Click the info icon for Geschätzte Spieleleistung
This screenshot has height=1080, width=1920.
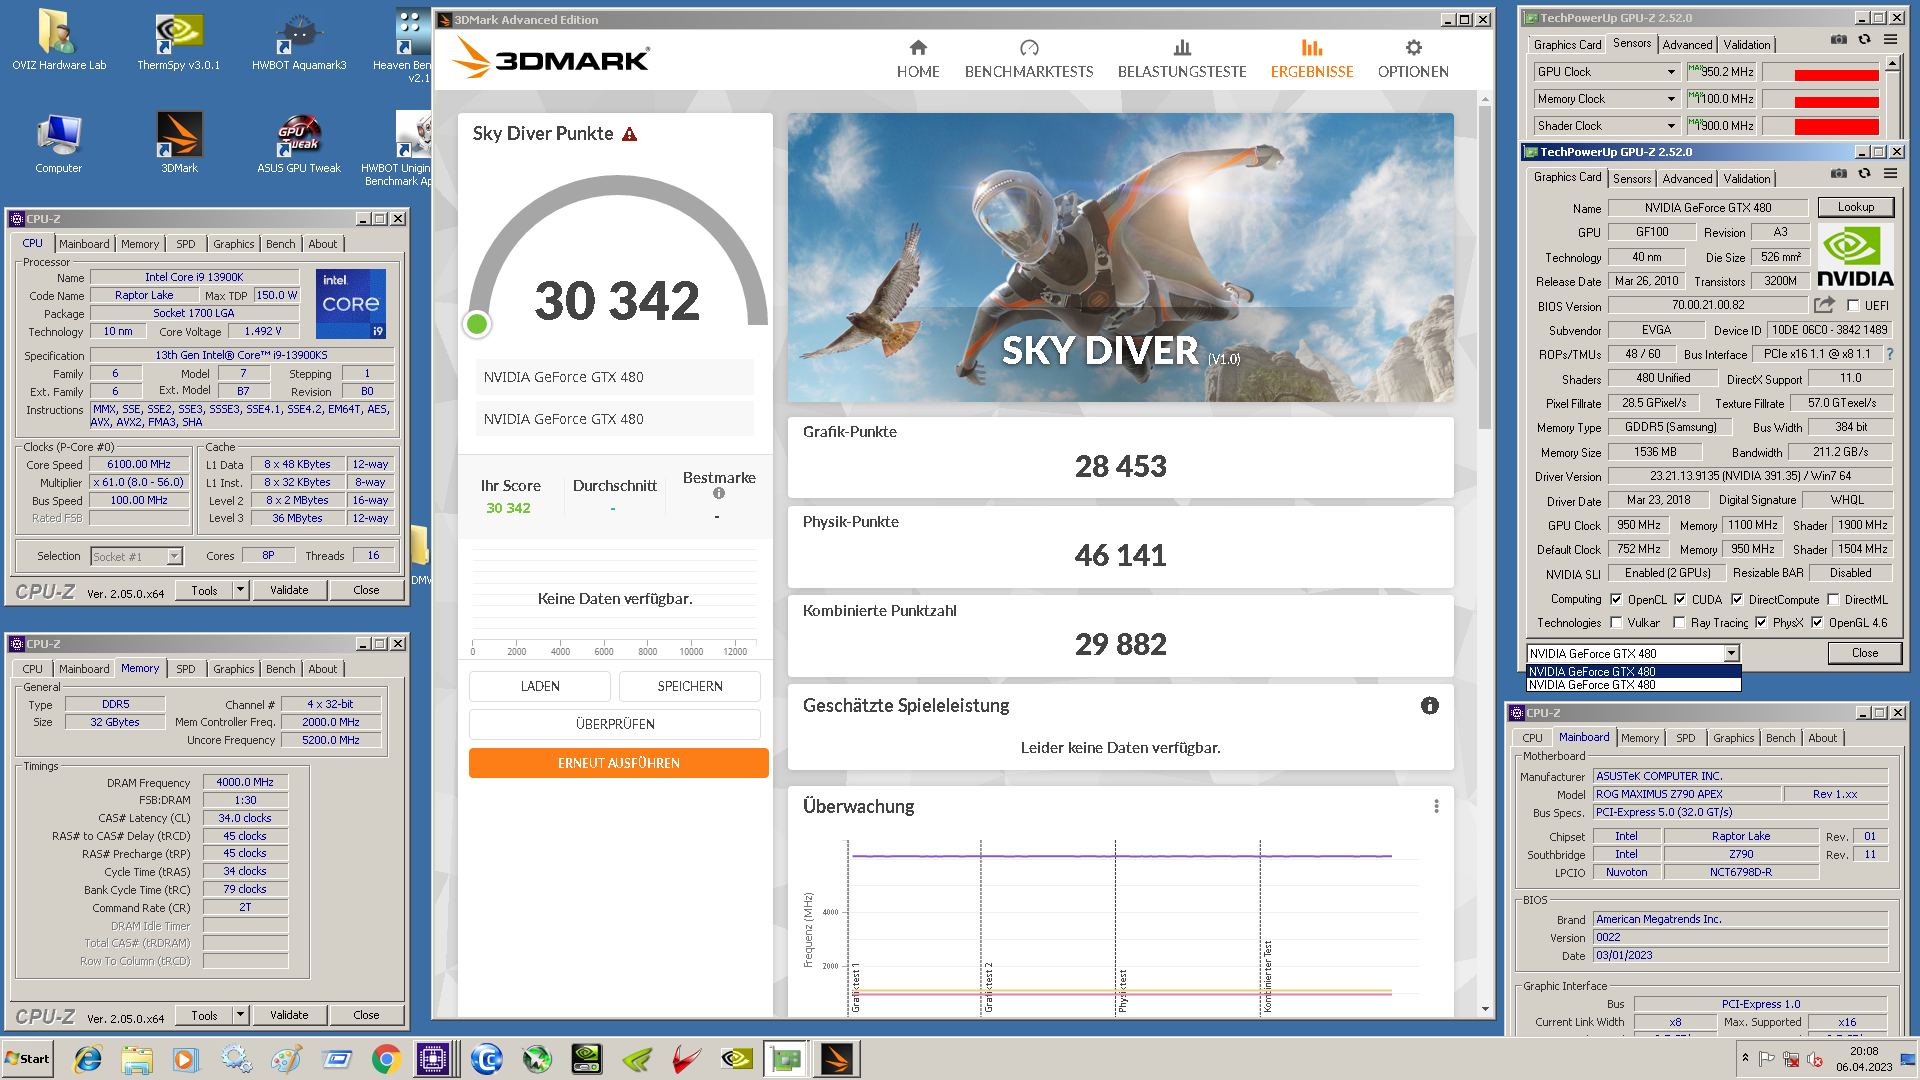coord(1430,706)
